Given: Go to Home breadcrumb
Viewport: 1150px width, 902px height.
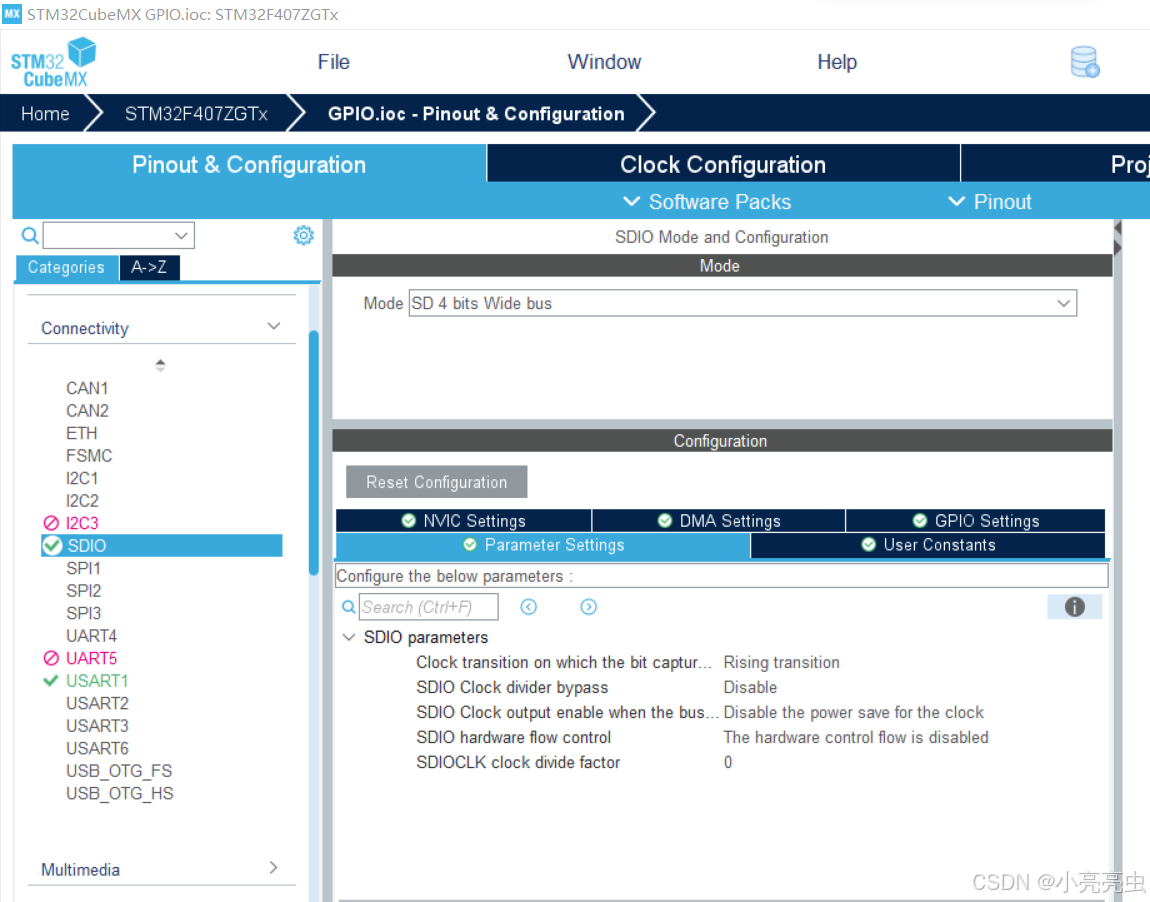Looking at the screenshot, I should point(45,114).
